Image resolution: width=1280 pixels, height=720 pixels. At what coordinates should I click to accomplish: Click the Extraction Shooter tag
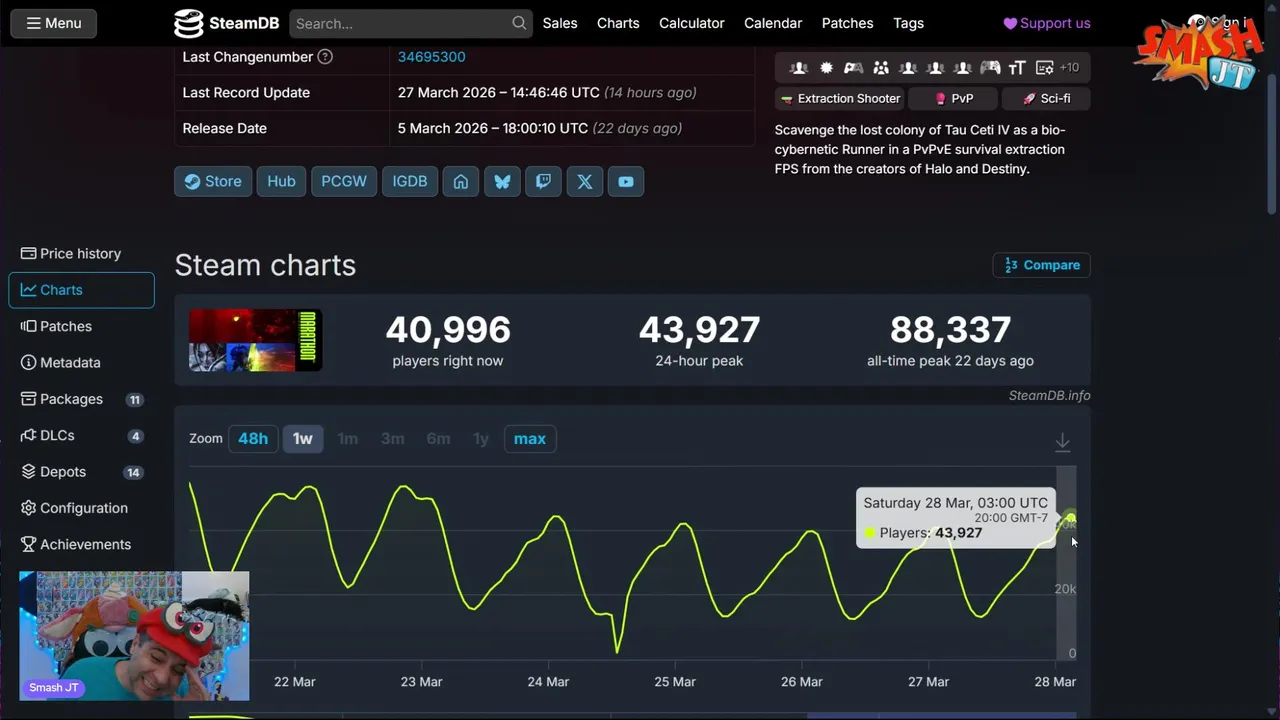click(x=840, y=98)
